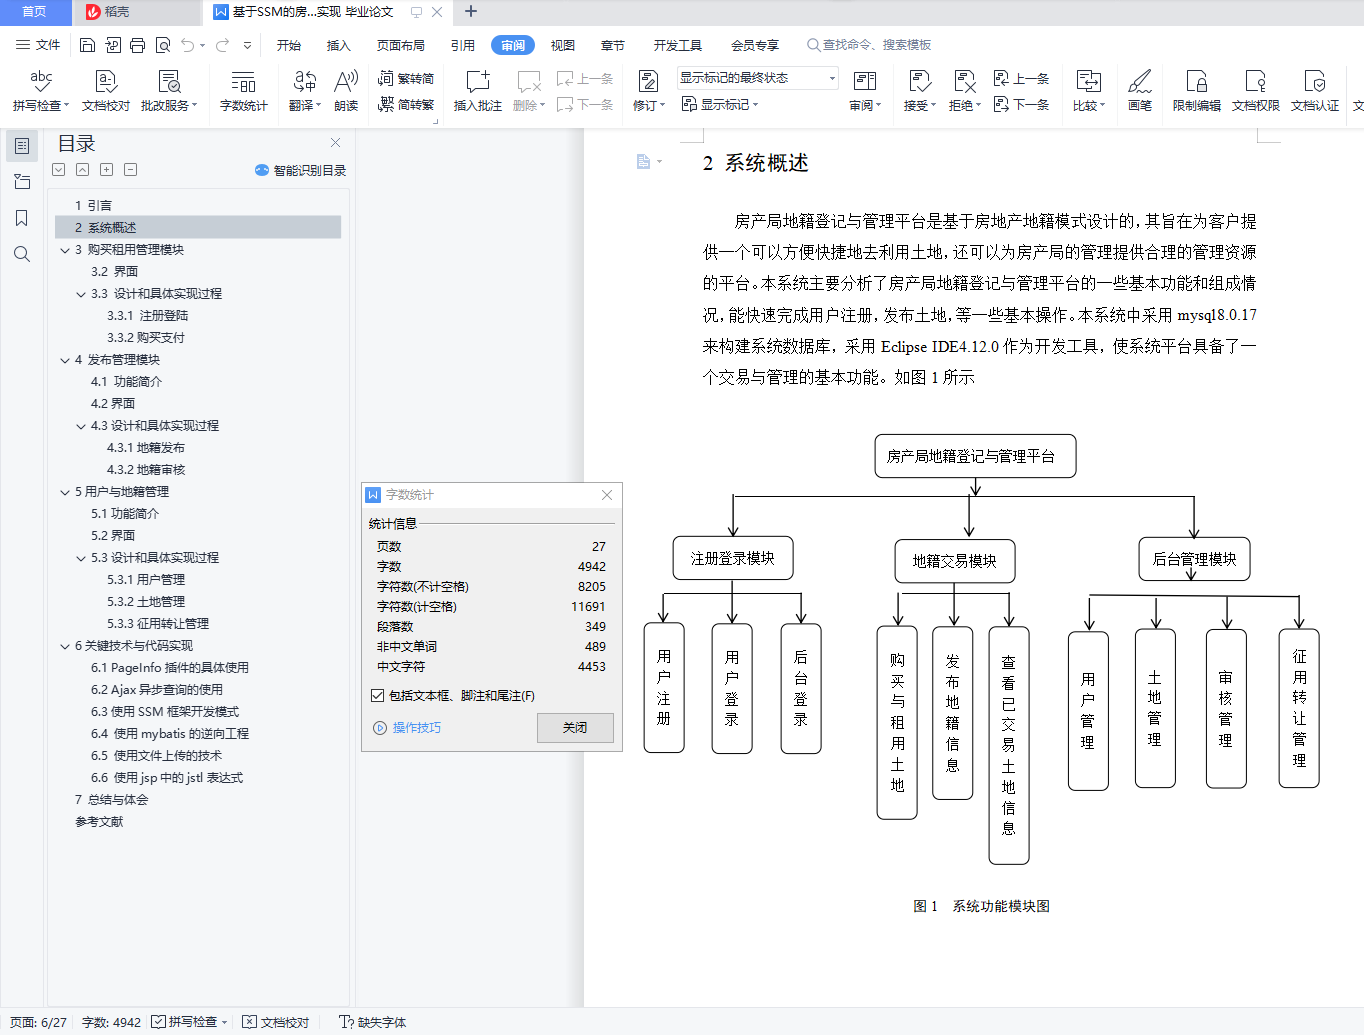Undo the last action
Viewport: 1364px width, 1035px height.
click(x=187, y=45)
